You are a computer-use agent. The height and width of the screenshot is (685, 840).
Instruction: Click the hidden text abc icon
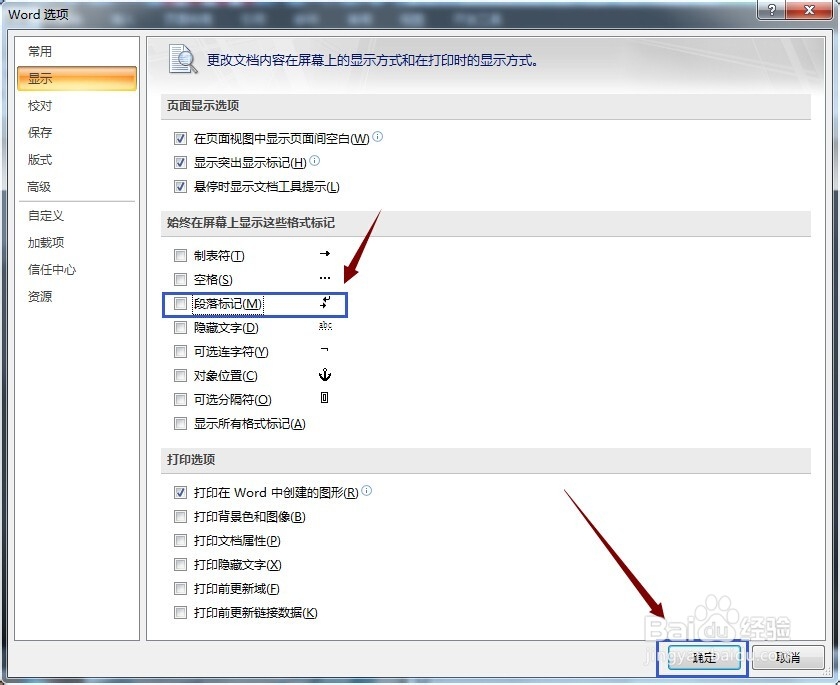click(x=325, y=326)
